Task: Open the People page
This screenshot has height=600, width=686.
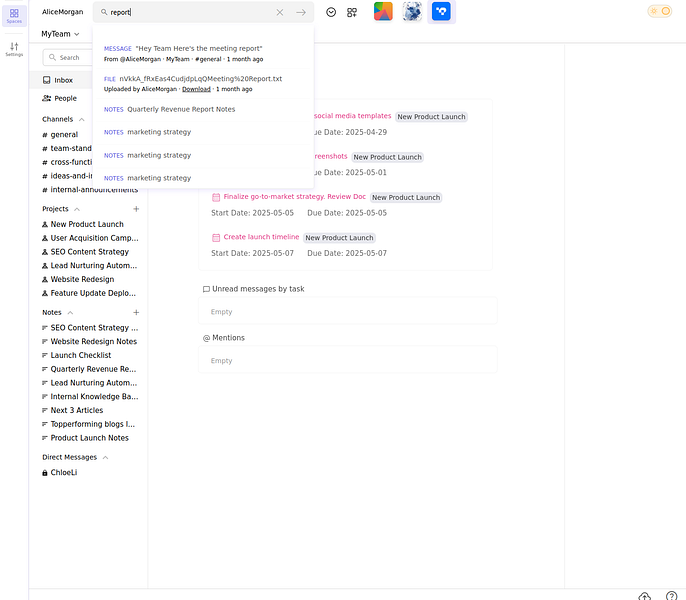Action: coord(60,98)
